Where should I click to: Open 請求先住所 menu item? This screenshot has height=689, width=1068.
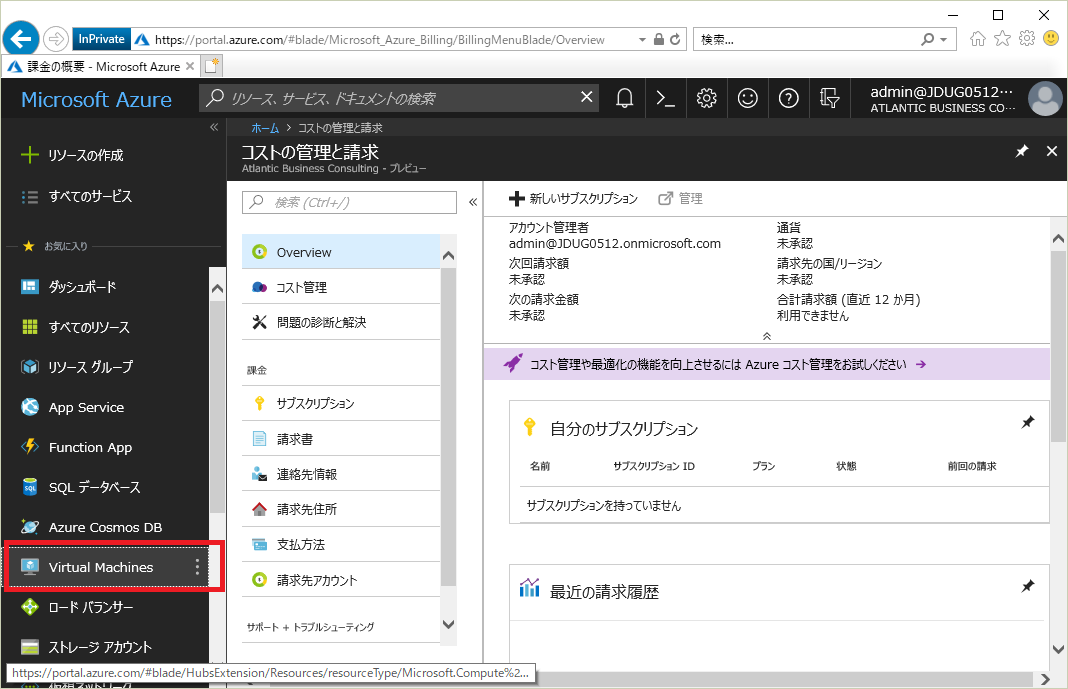click(x=341, y=509)
